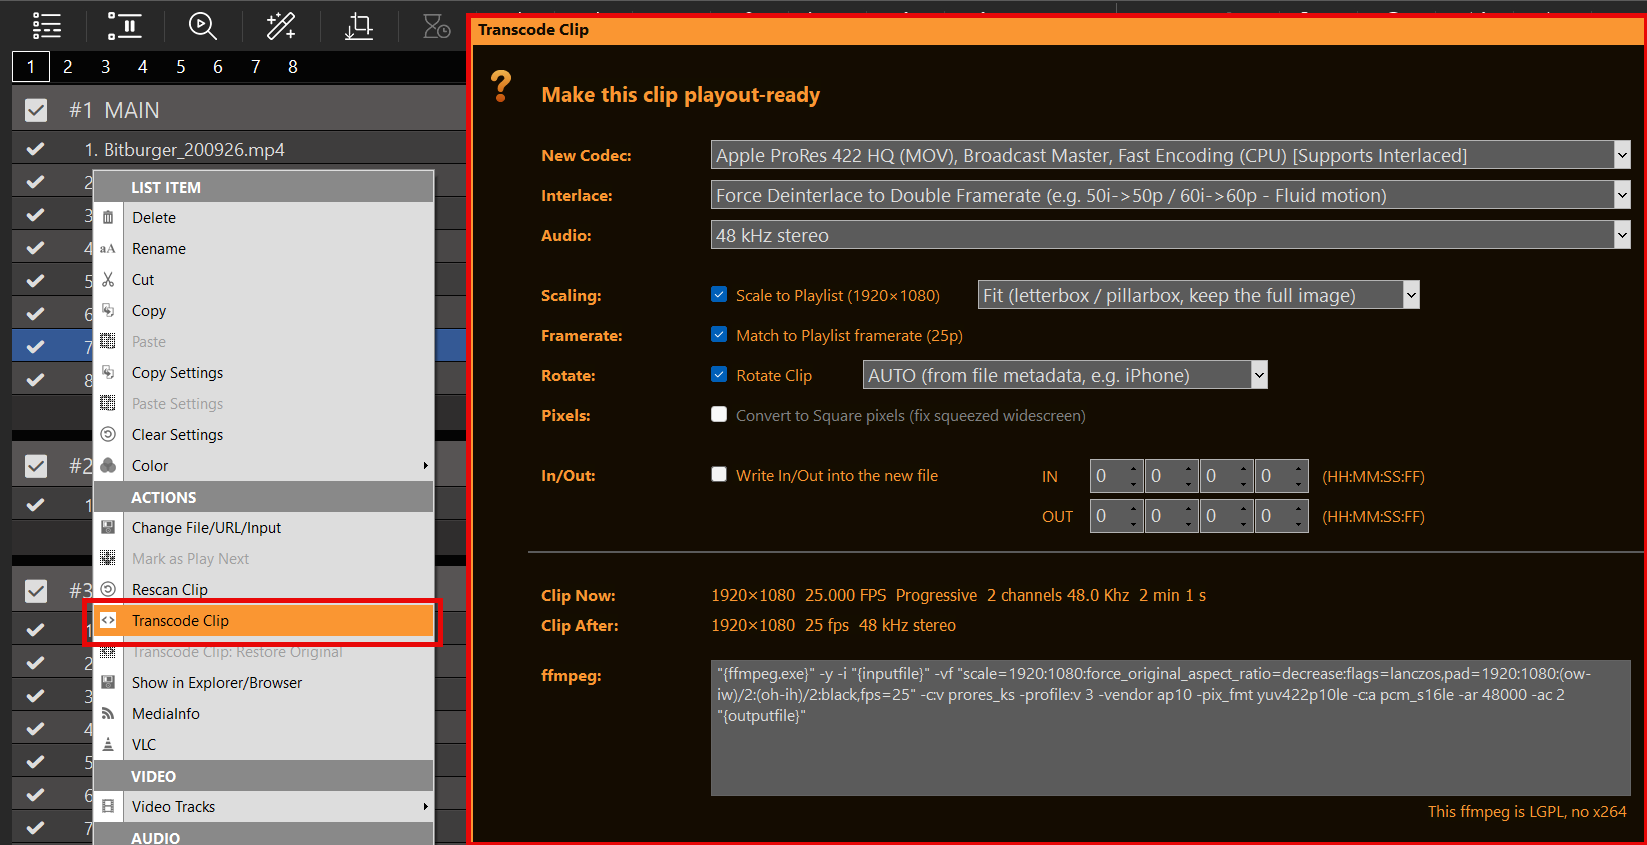
Task: Choose Rename in the list item menu
Action: pyautogui.click(x=159, y=248)
